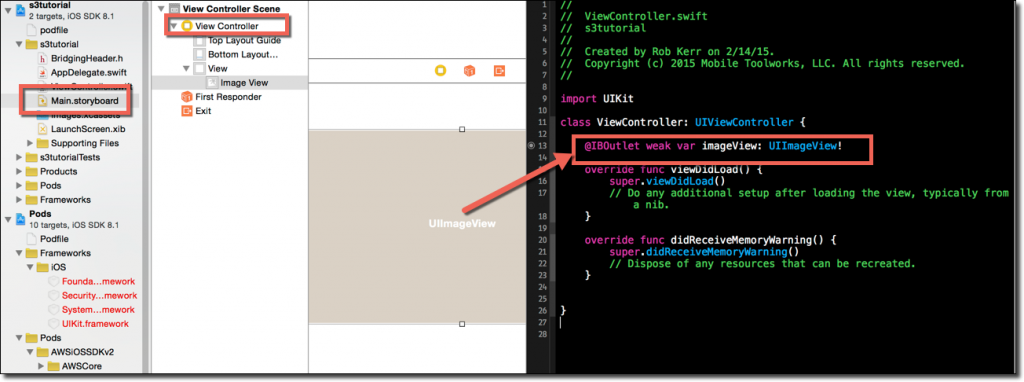This screenshot has width=1024, height=382.
Task: Click the LaunchScreen.xib file icon
Action: [x=43, y=129]
